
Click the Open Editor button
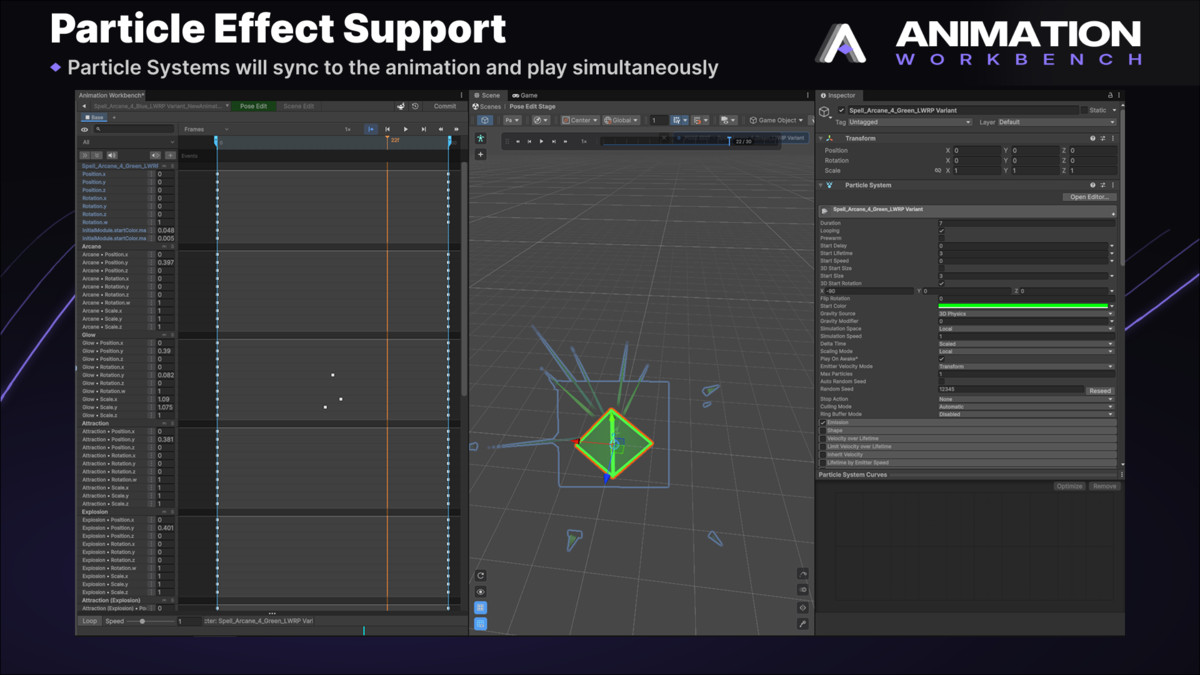1089,197
